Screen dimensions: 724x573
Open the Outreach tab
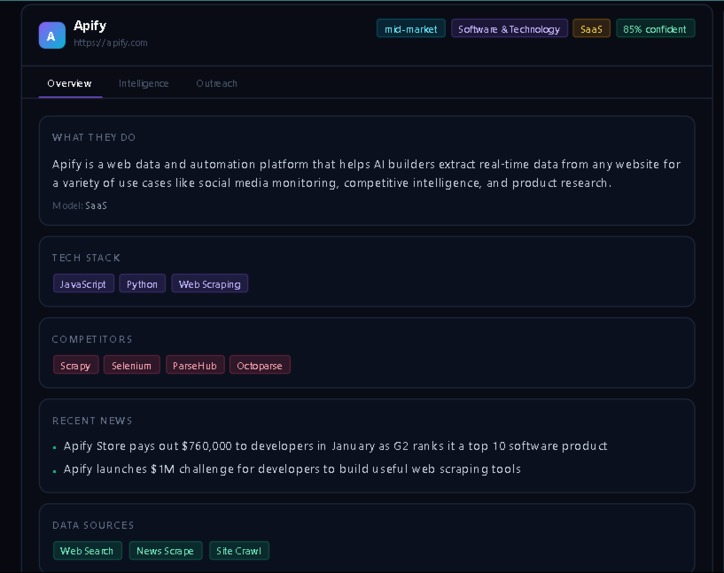click(217, 84)
